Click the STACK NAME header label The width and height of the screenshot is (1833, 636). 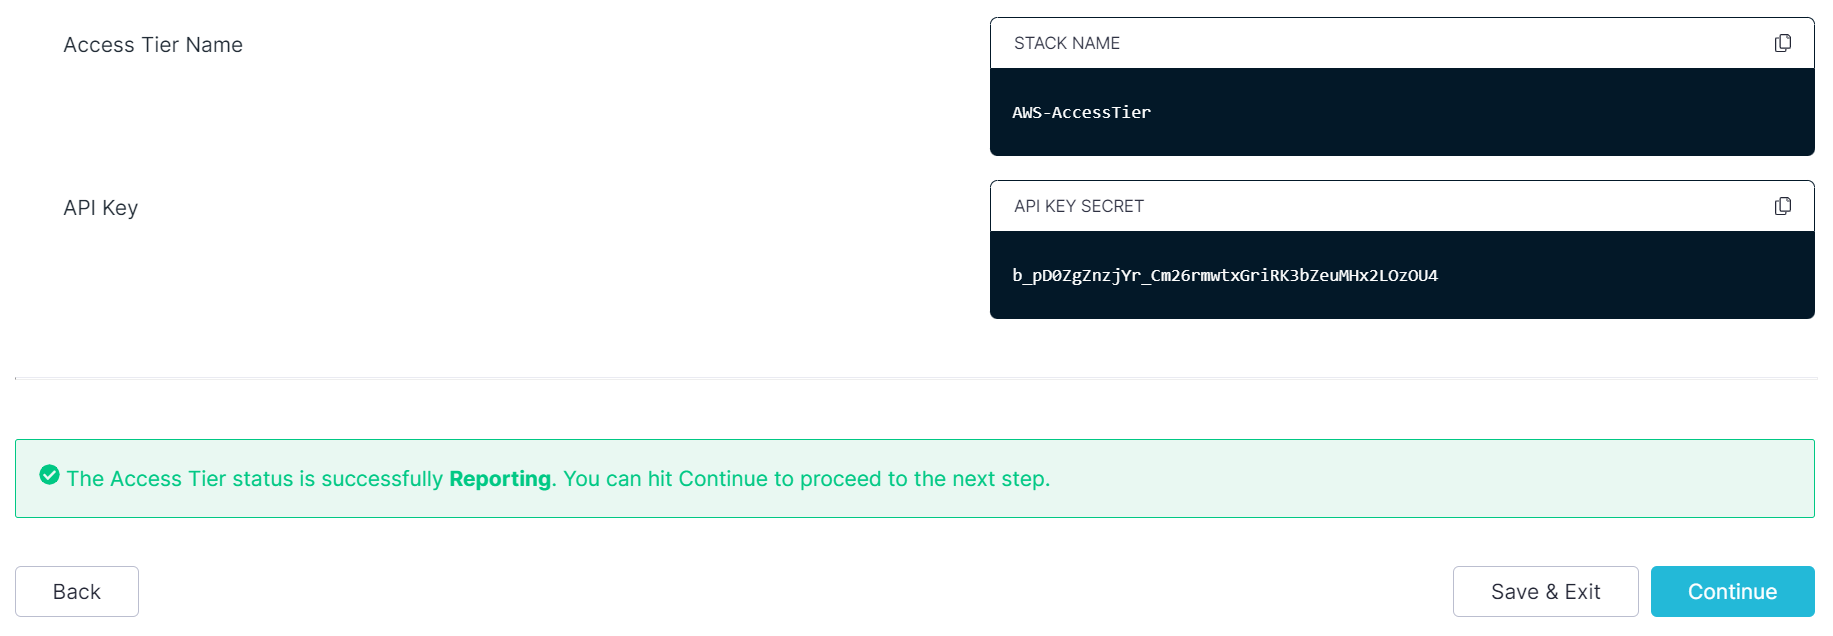click(x=1066, y=43)
